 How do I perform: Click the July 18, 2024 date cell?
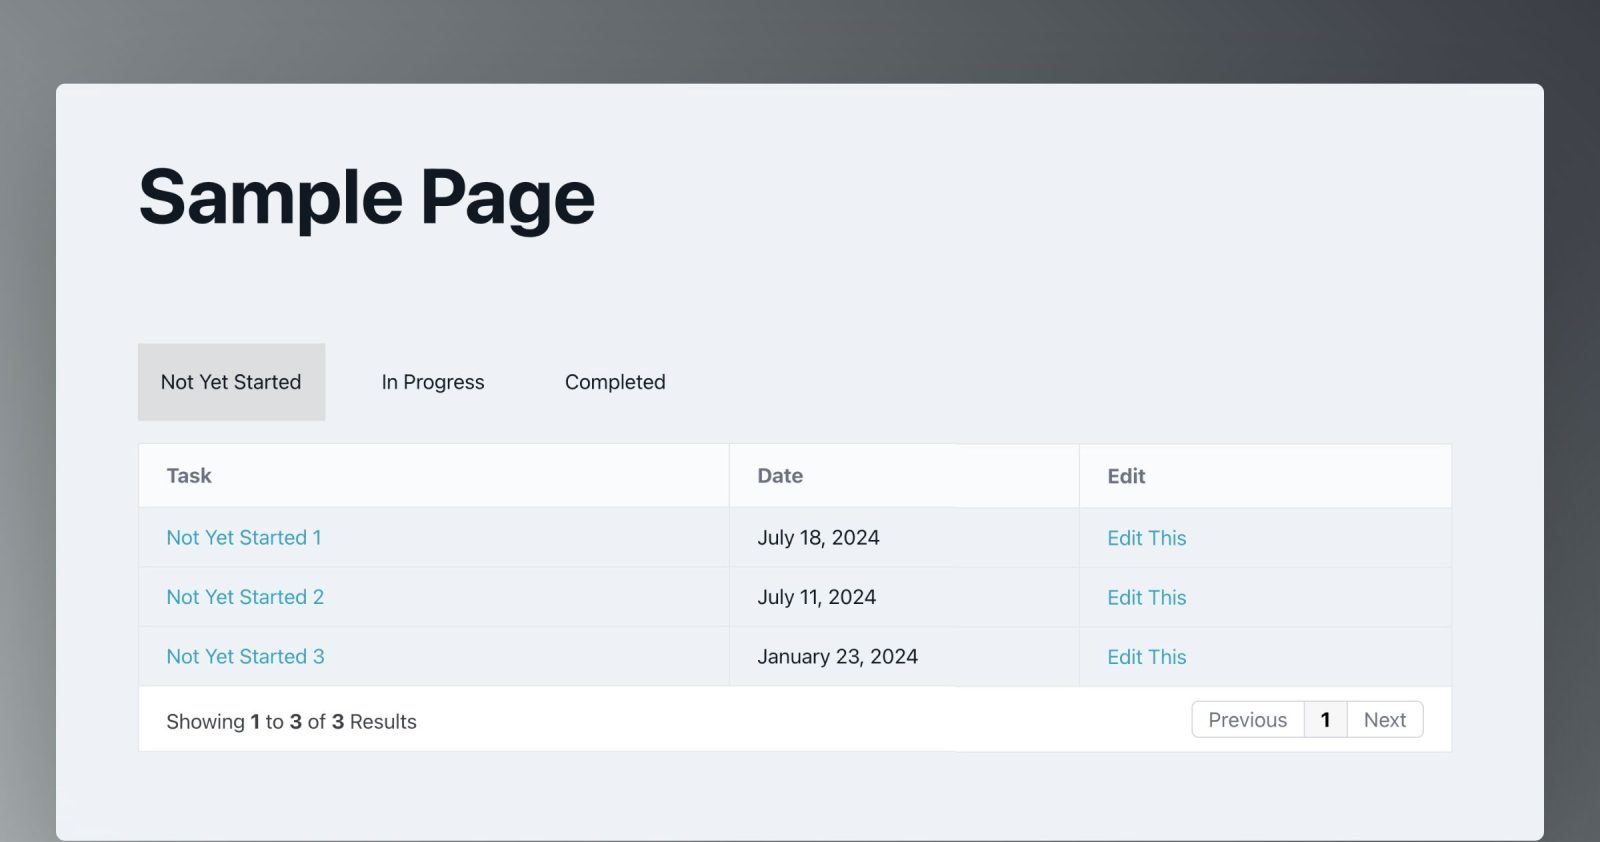pos(818,538)
